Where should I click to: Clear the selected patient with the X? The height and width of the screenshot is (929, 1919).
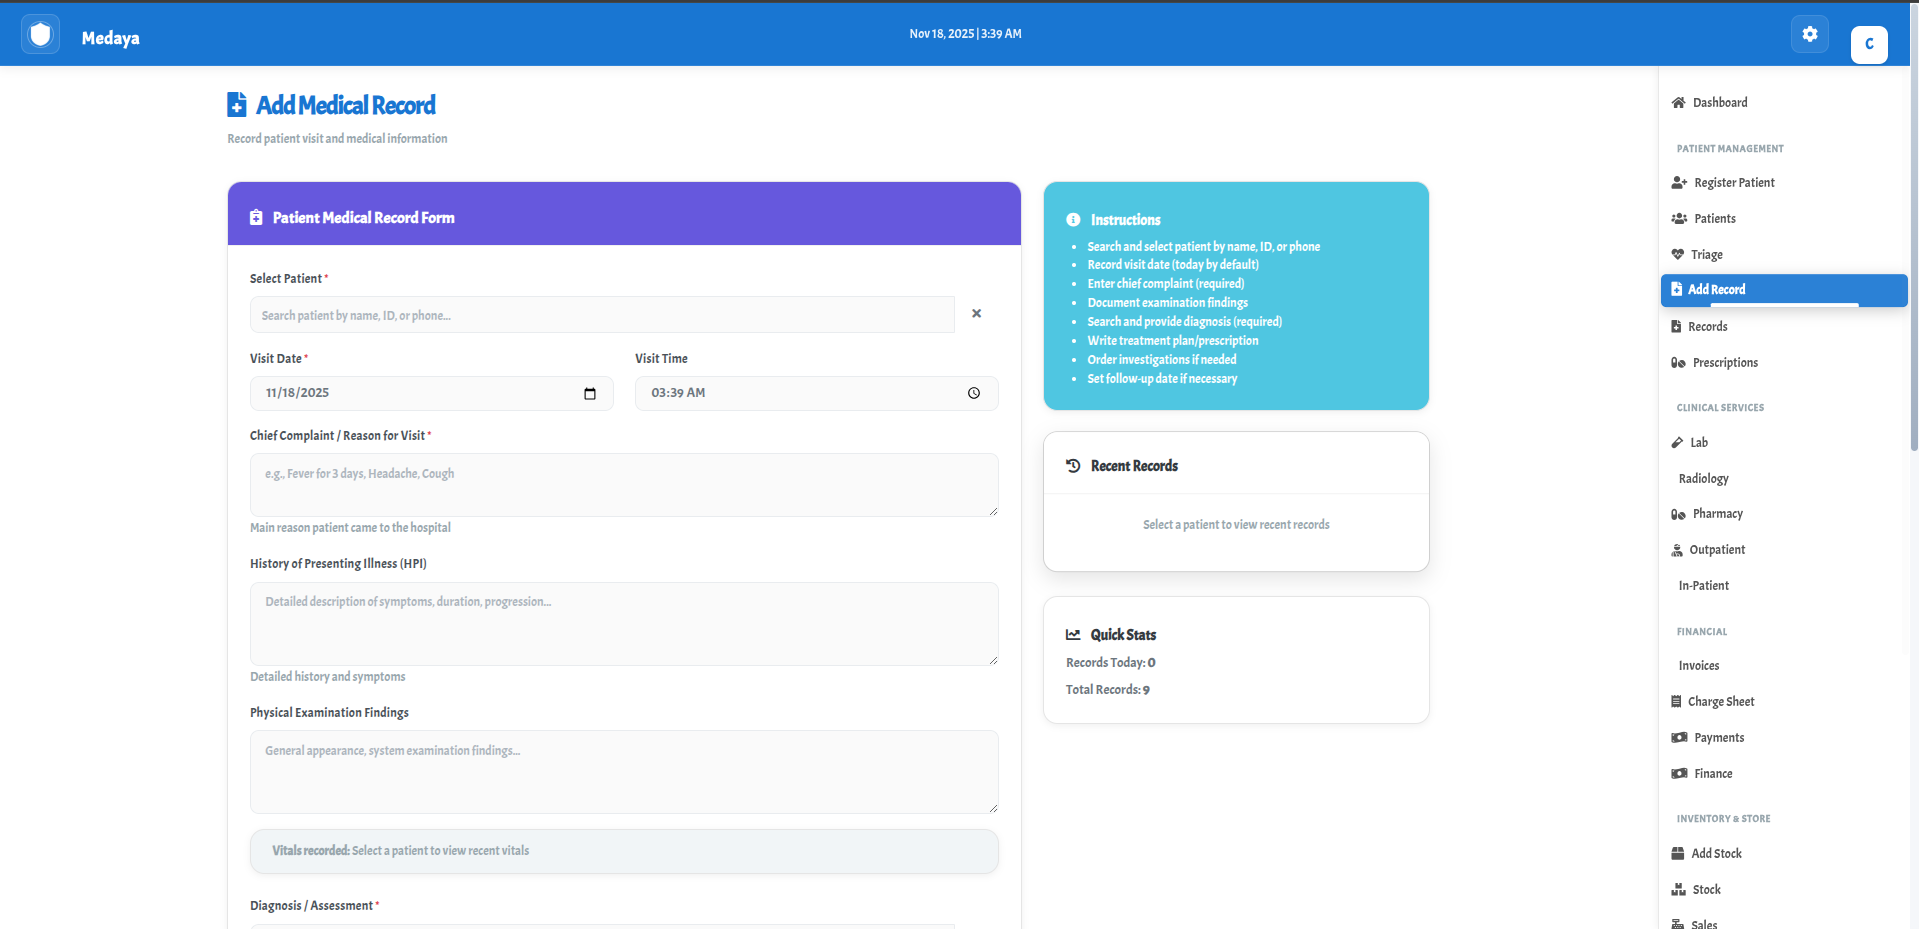tap(976, 313)
